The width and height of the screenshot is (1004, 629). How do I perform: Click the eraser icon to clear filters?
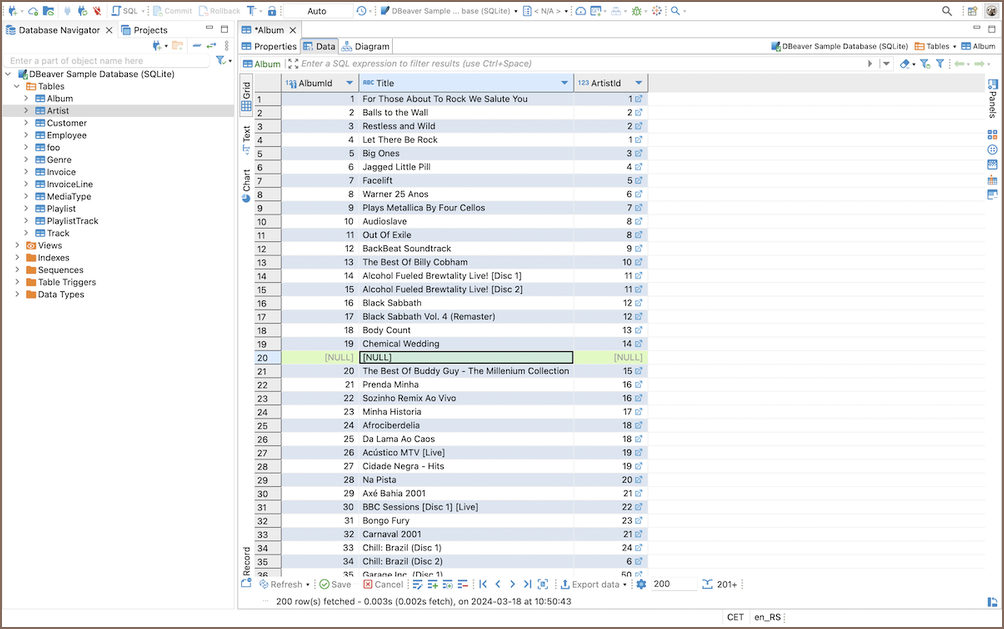pos(905,64)
